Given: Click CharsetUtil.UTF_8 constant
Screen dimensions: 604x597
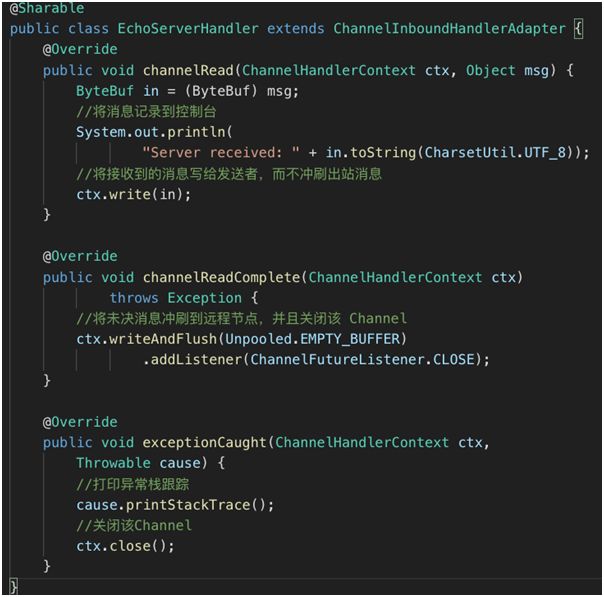Looking at the screenshot, I should [x=495, y=153].
